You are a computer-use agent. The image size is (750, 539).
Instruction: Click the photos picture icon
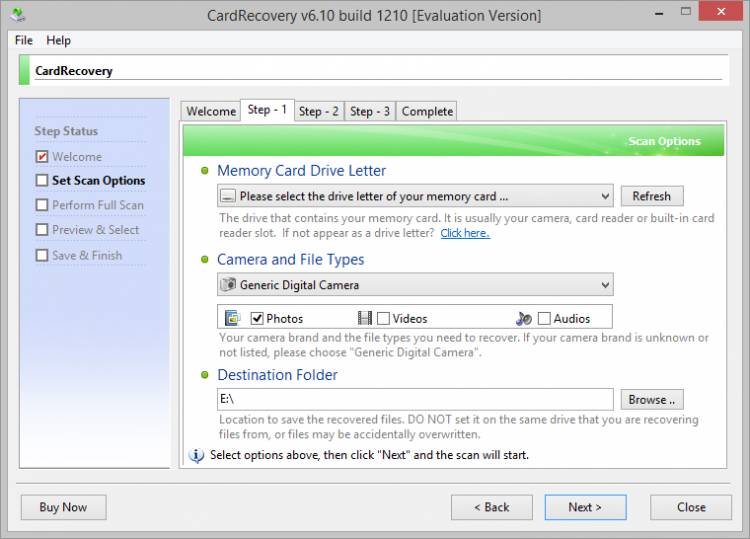[232, 318]
